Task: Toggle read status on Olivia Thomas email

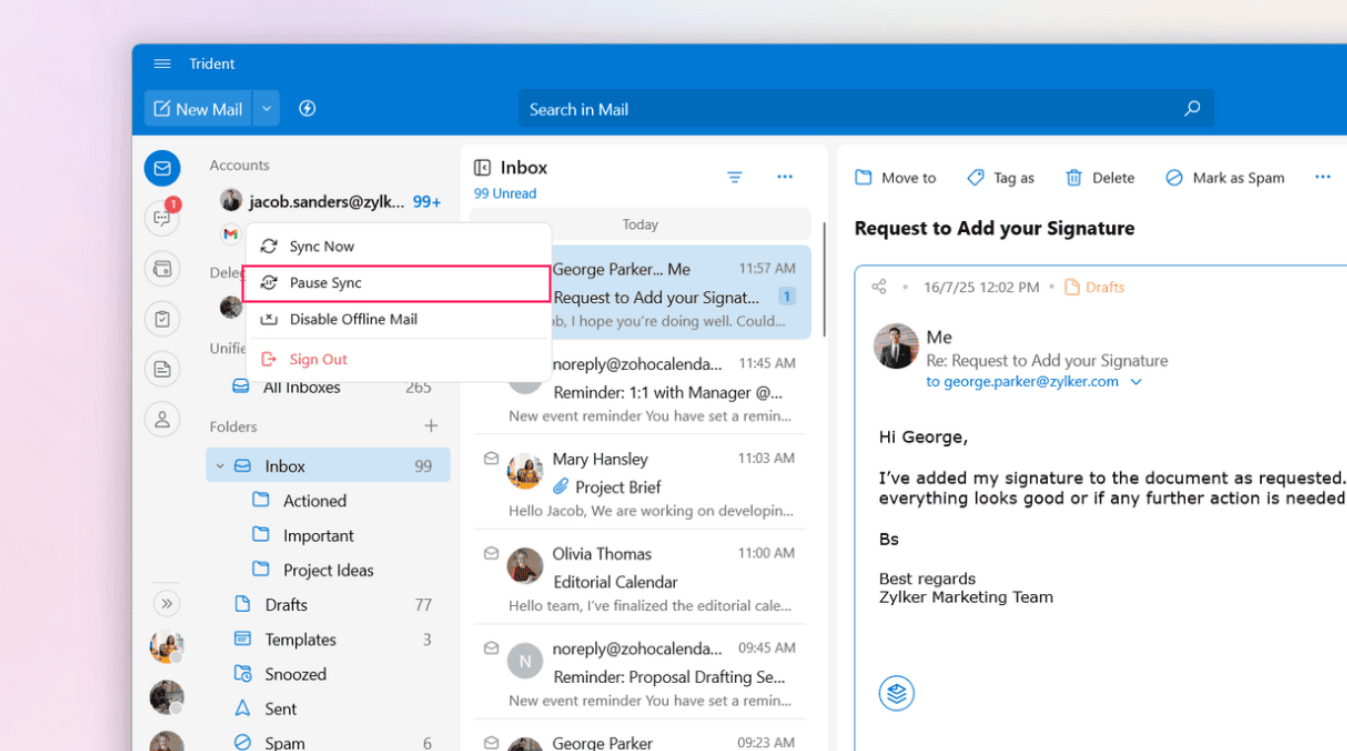Action: click(x=491, y=553)
